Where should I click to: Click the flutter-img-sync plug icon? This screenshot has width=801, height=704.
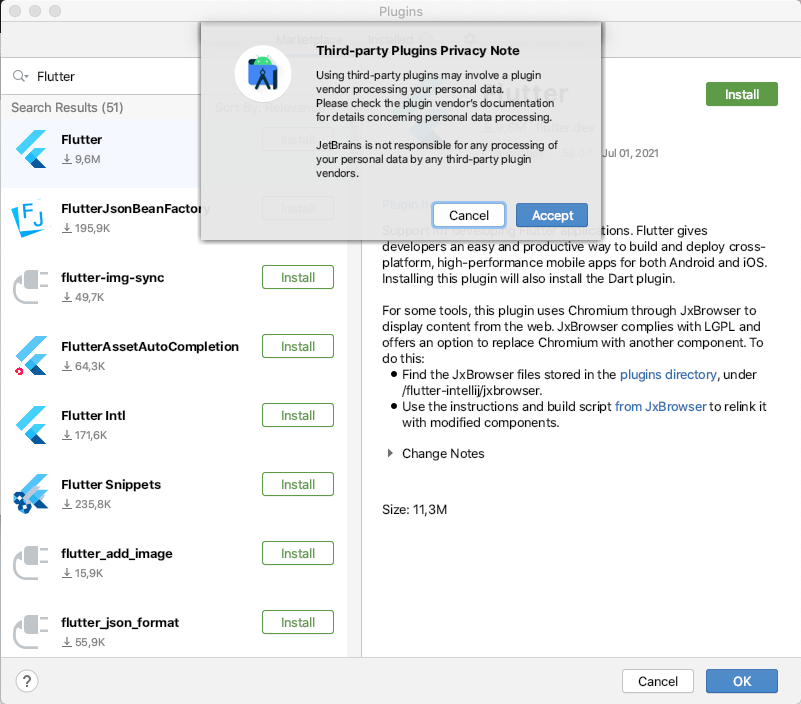coord(32,287)
